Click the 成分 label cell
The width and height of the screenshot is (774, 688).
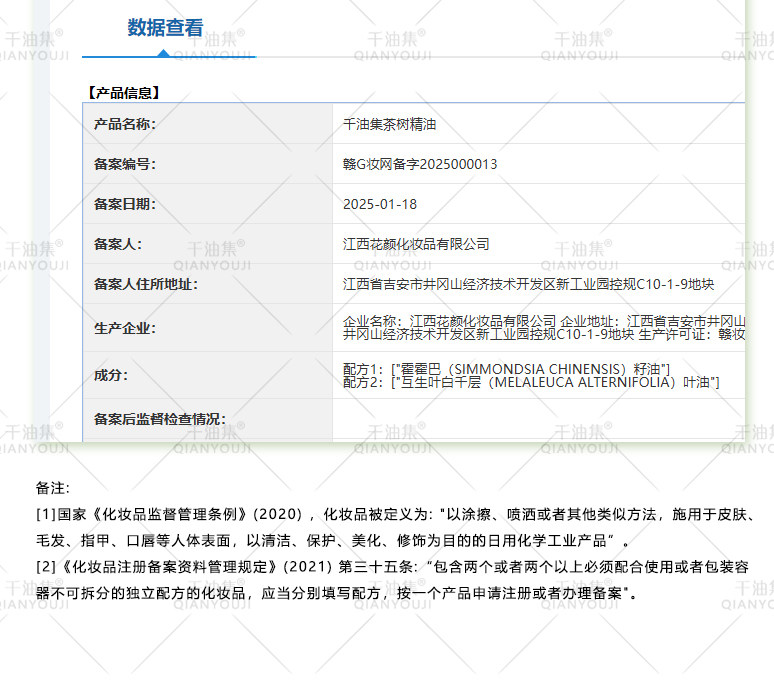point(208,375)
